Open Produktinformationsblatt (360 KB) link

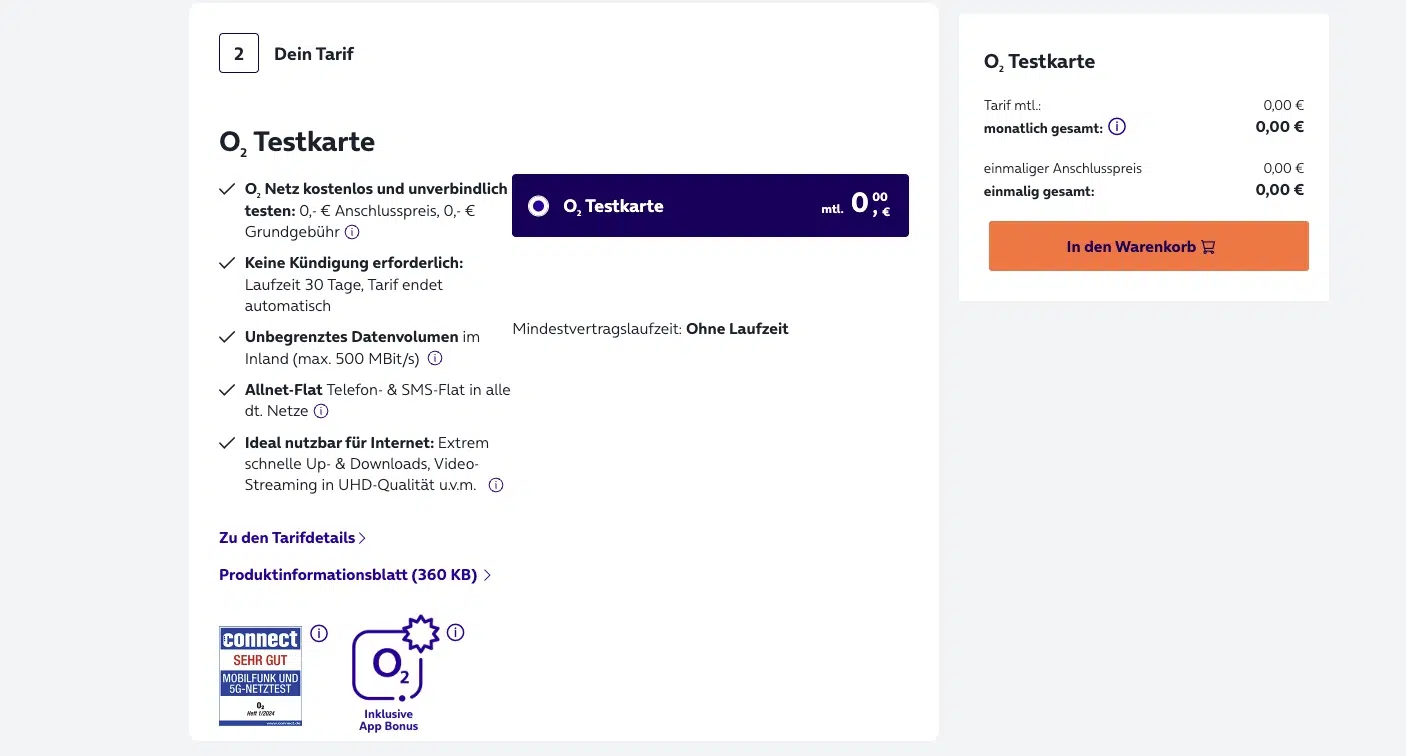348,575
